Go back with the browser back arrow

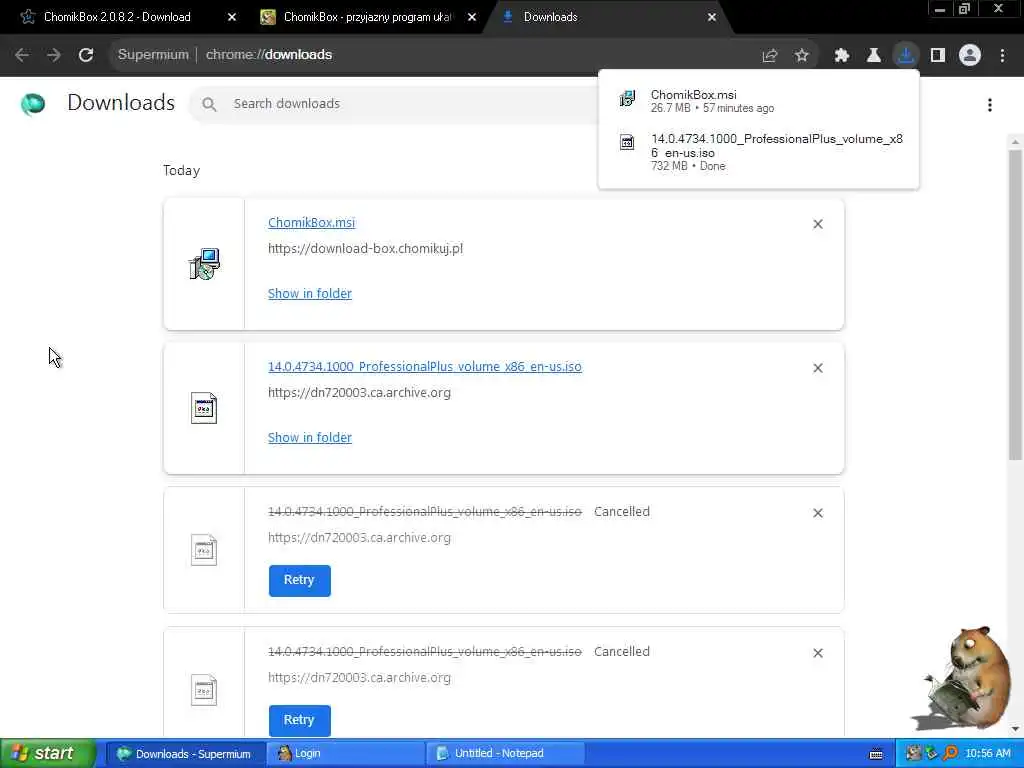pyautogui.click(x=22, y=55)
